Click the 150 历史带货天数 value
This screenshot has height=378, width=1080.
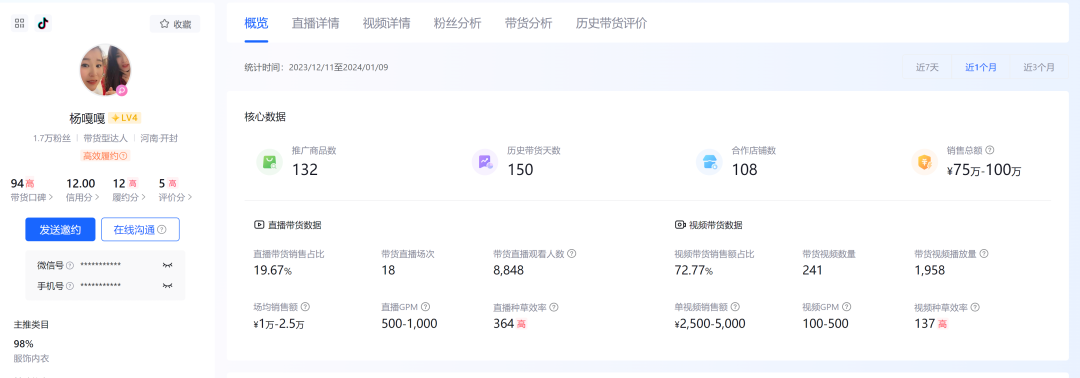(x=521, y=169)
